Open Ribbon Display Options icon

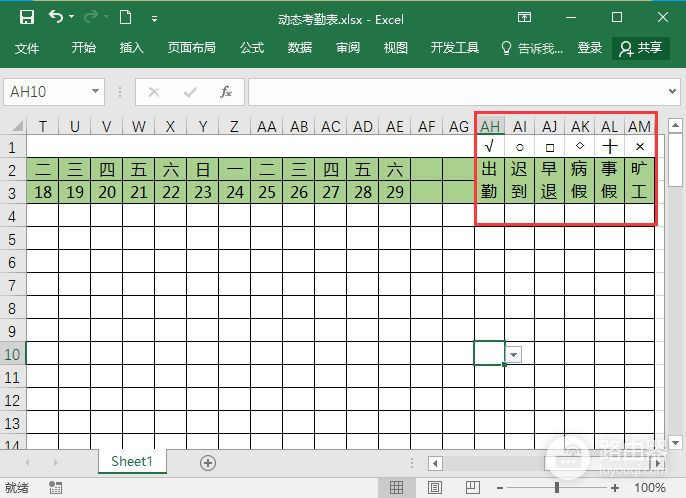click(x=524, y=17)
